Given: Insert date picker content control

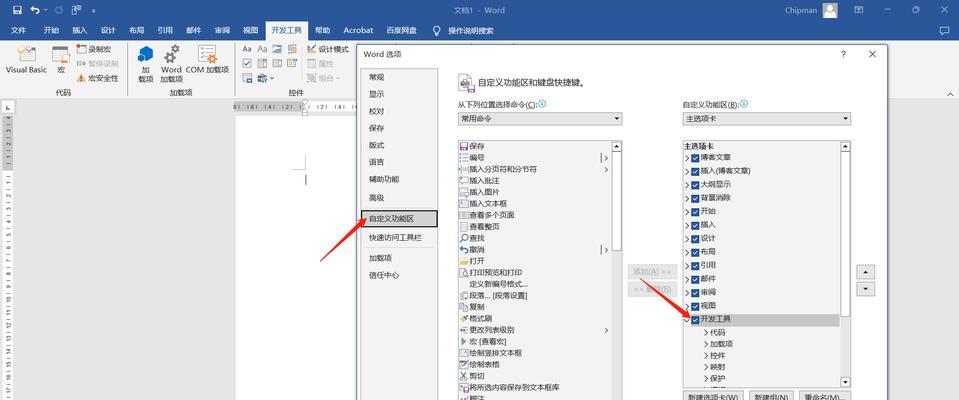Looking at the screenshot, I should pyautogui.click(x=292, y=63).
